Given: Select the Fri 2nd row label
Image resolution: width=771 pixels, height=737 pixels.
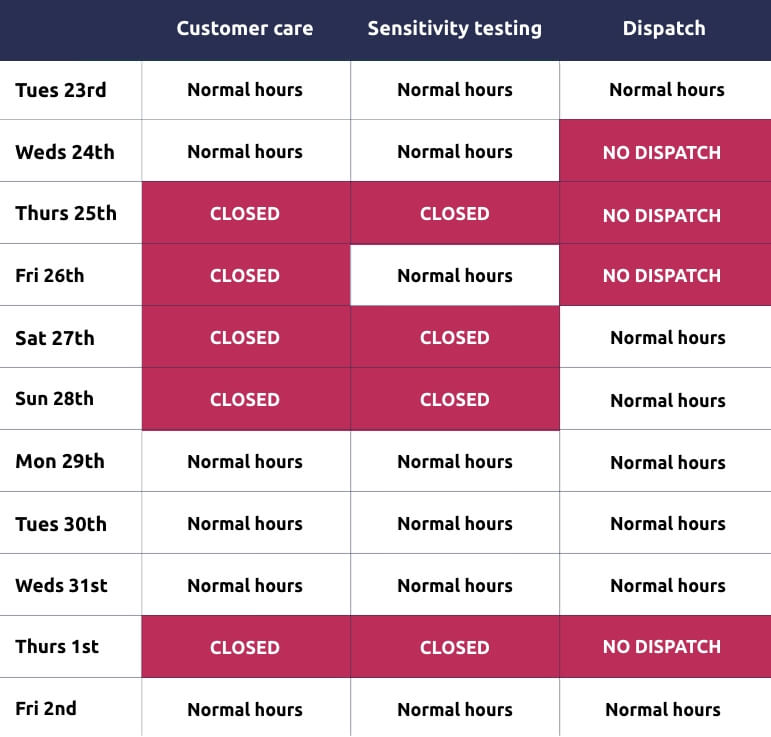Looking at the screenshot, I should point(46,709).
